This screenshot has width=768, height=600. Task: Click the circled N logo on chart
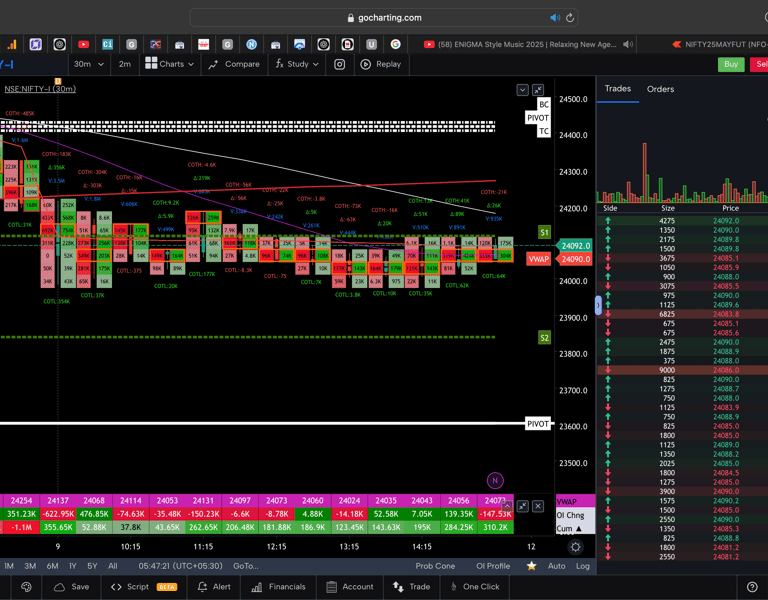point(495,480)
